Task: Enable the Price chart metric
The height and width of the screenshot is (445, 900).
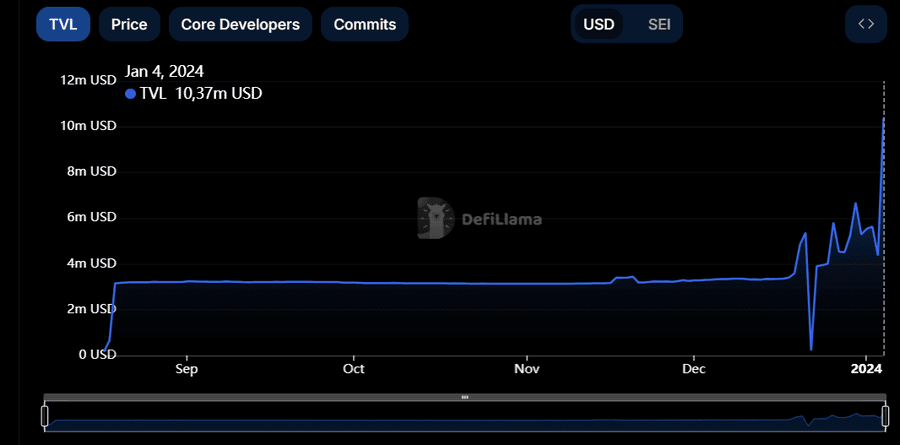Action: point(129,24)
